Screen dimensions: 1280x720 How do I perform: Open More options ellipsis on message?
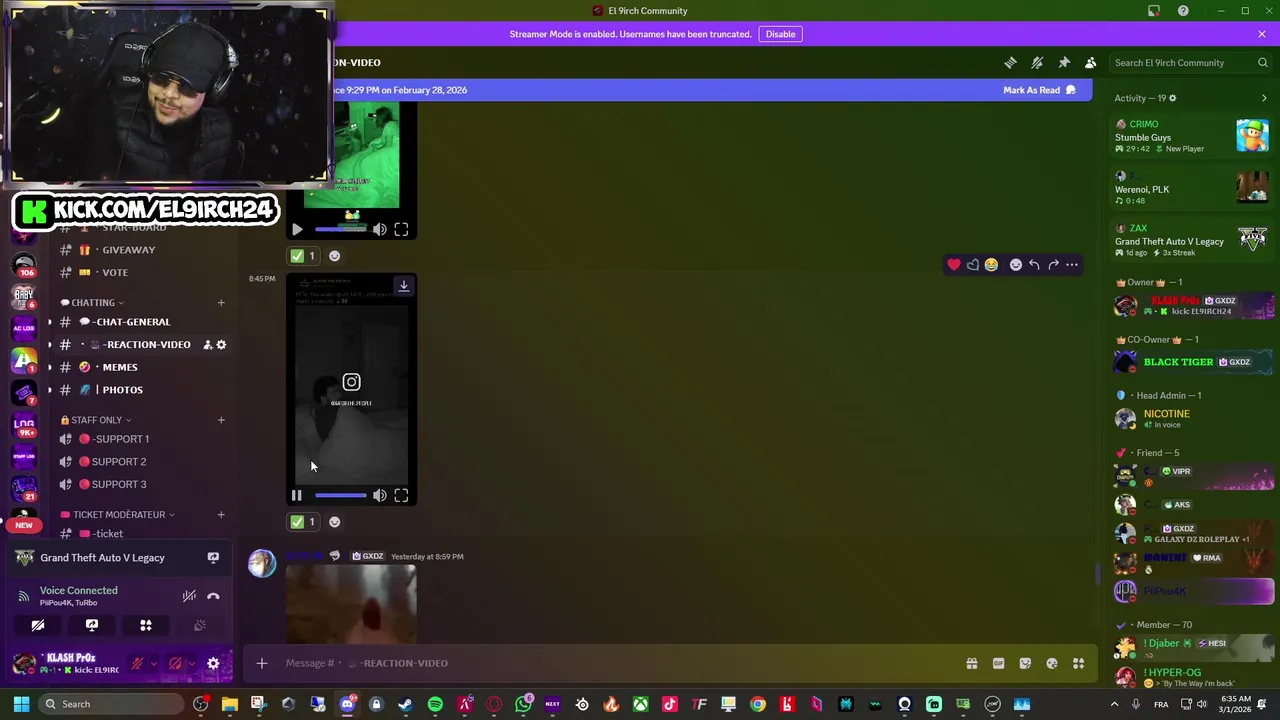click(1072, 265)
